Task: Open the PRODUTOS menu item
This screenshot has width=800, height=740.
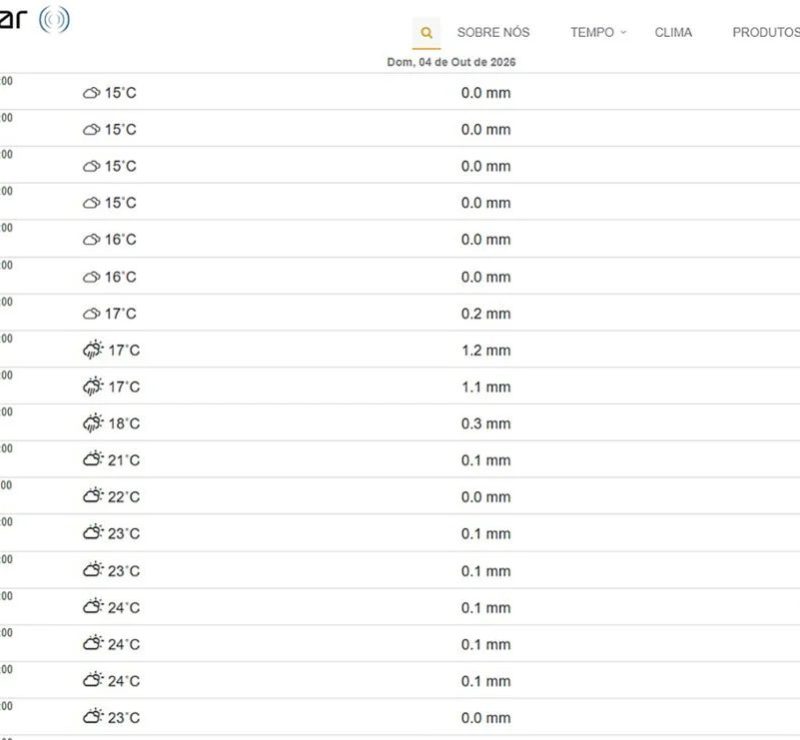Action: tap(766, 33)
